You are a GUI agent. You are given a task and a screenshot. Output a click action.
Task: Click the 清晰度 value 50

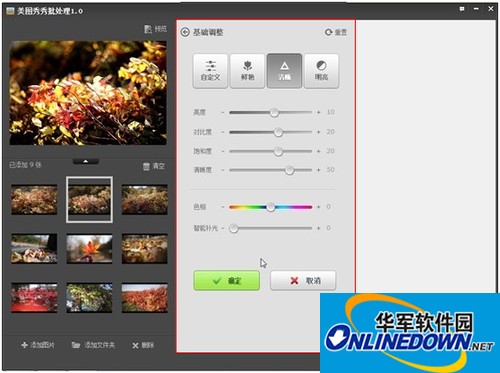pyautogui.click(x=330, y=170)
